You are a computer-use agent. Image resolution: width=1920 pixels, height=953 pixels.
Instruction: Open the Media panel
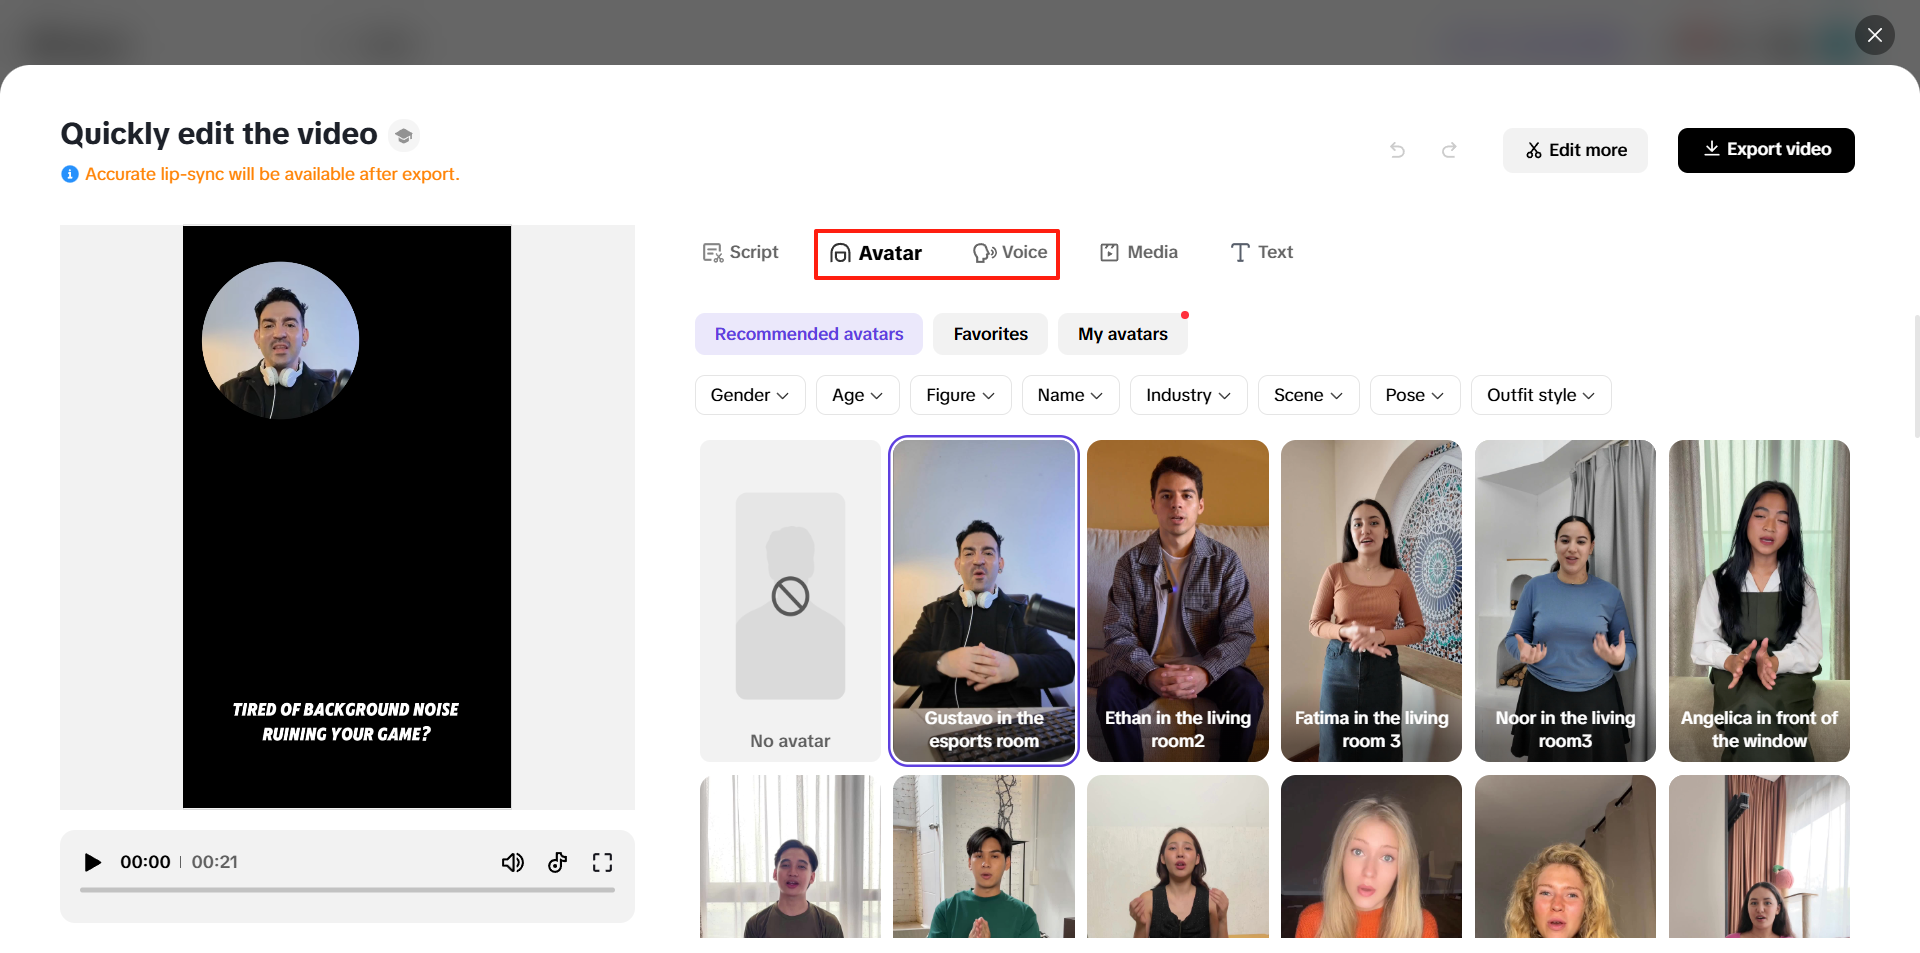(1138, 252)
